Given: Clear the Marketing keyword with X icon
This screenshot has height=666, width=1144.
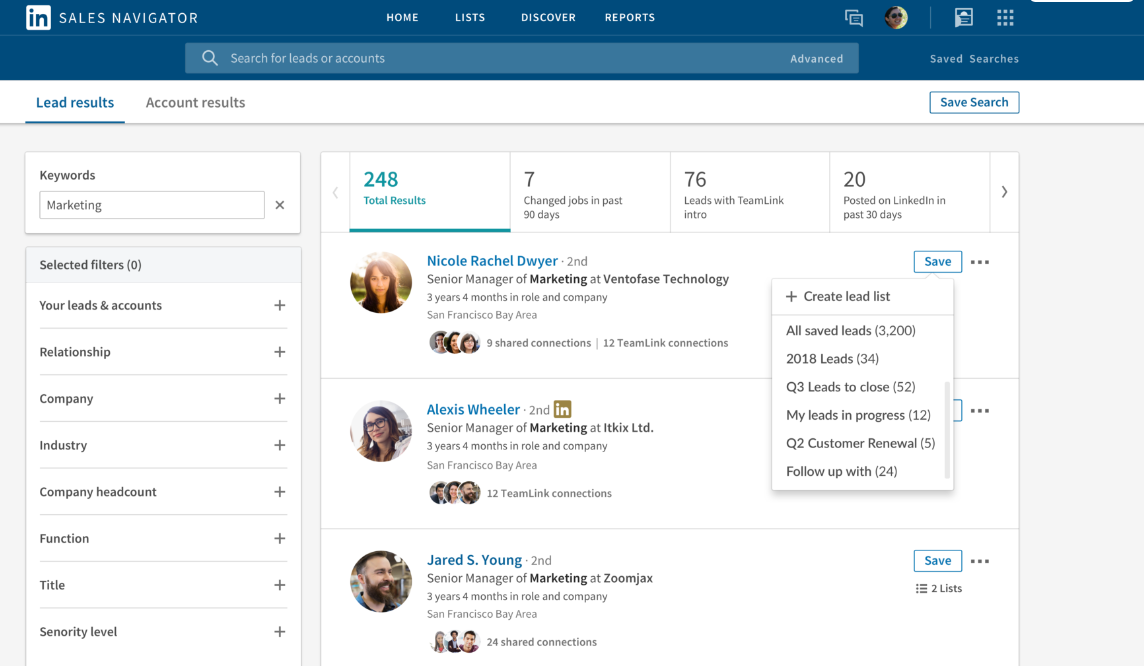Looking at the screenshot, I should click(x=279, y=205).
